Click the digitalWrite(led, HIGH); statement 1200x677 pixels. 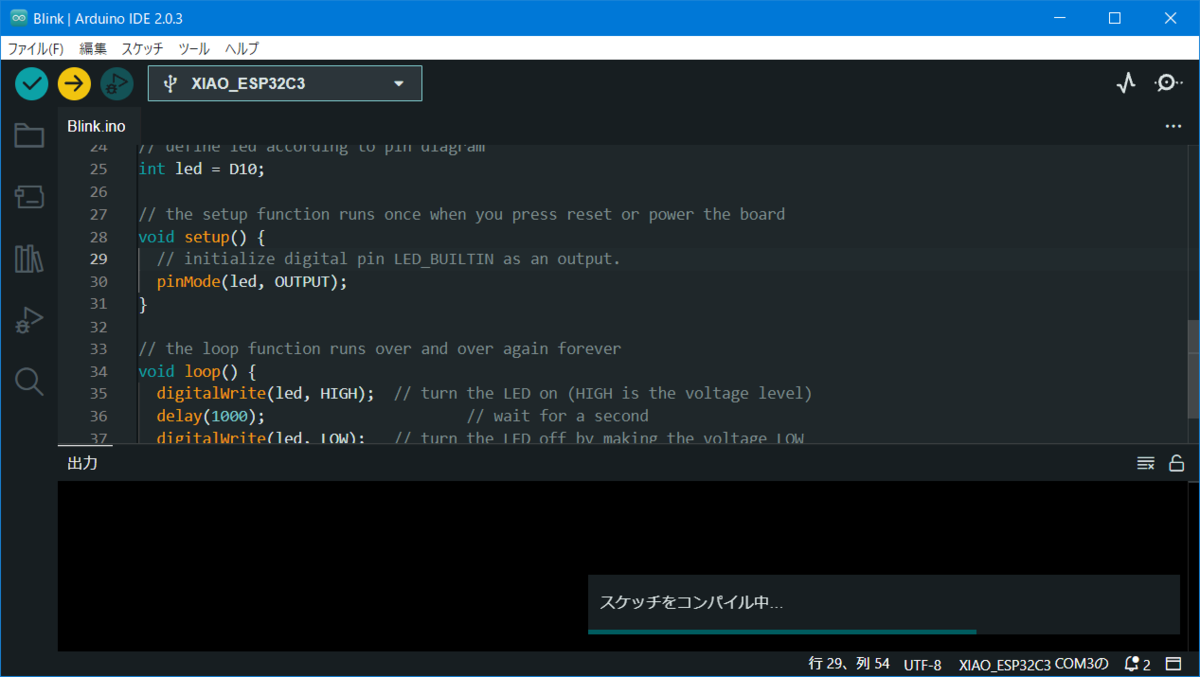(265, 393)
